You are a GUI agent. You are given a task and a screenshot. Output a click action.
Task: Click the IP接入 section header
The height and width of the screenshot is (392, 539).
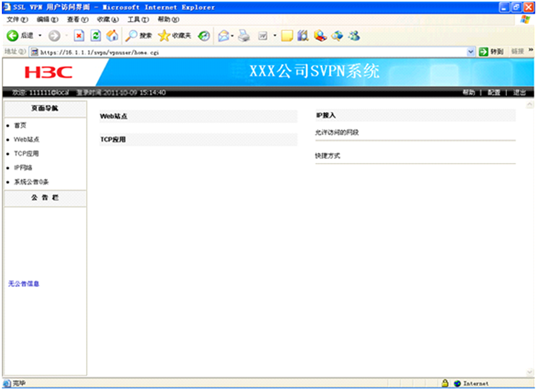tap(416, 115)
